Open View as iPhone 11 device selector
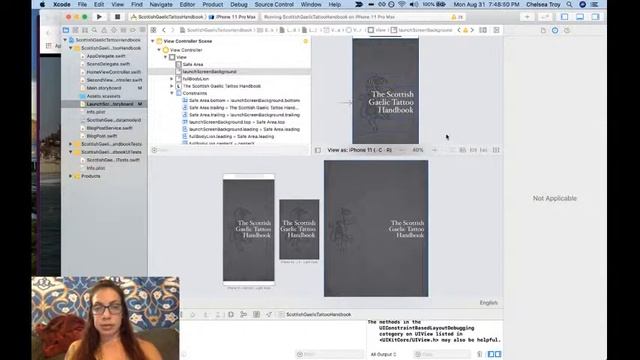This screenshot has width=640, height=360. click(x=360, y=150)
